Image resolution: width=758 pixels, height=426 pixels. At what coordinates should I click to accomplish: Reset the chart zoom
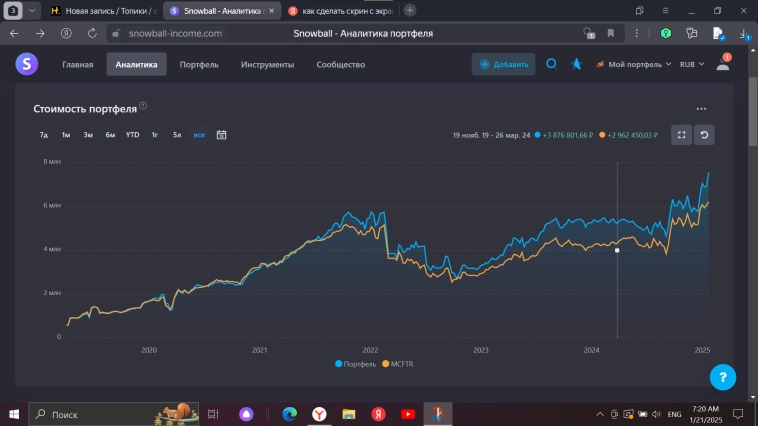tap(704, 135)
